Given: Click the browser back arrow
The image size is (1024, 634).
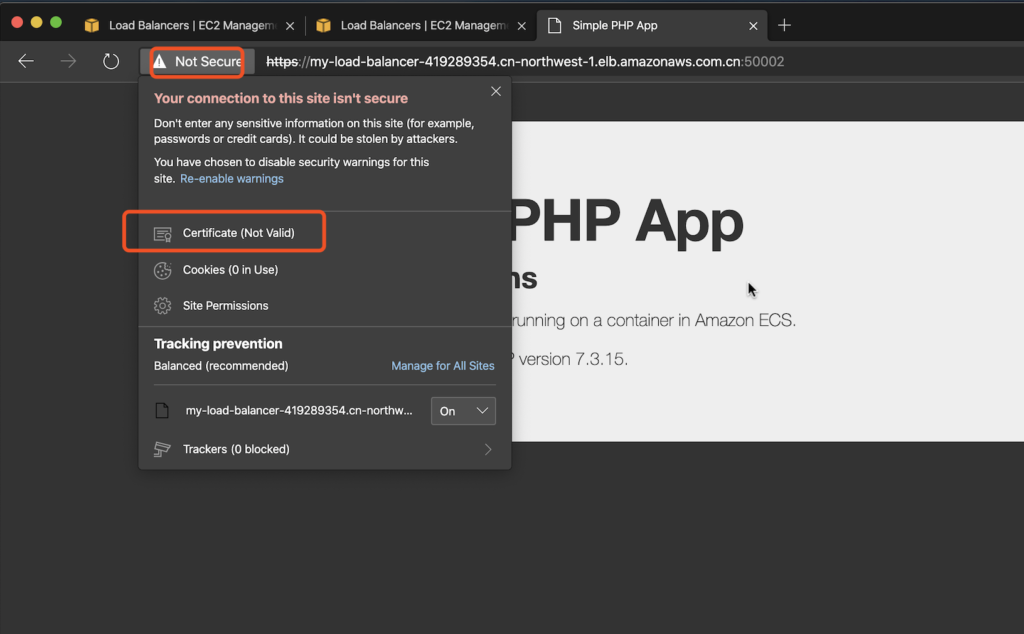Looking at the screenshot, I should point(26,61).
